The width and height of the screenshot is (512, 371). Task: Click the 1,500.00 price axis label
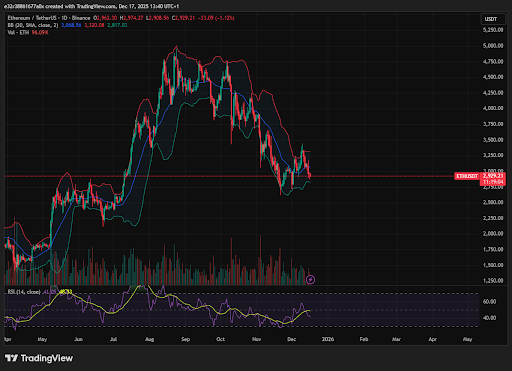pyautogui.click(x=493, y=265)
